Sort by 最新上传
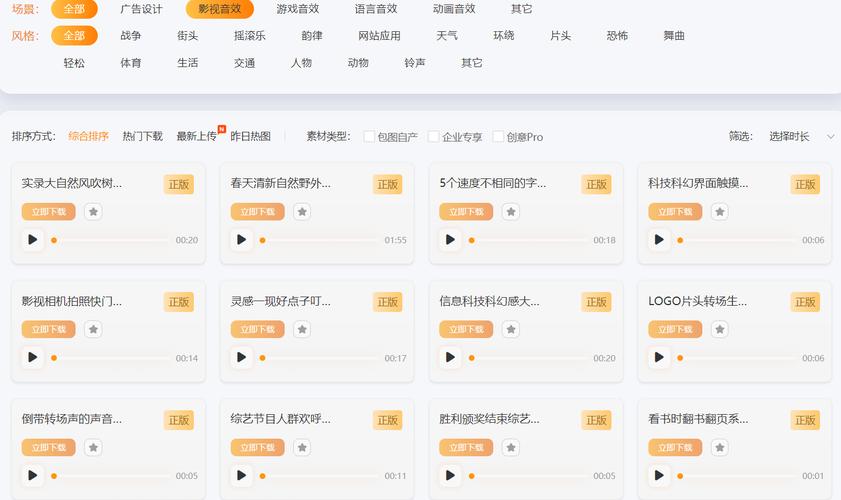 point(196,137)
